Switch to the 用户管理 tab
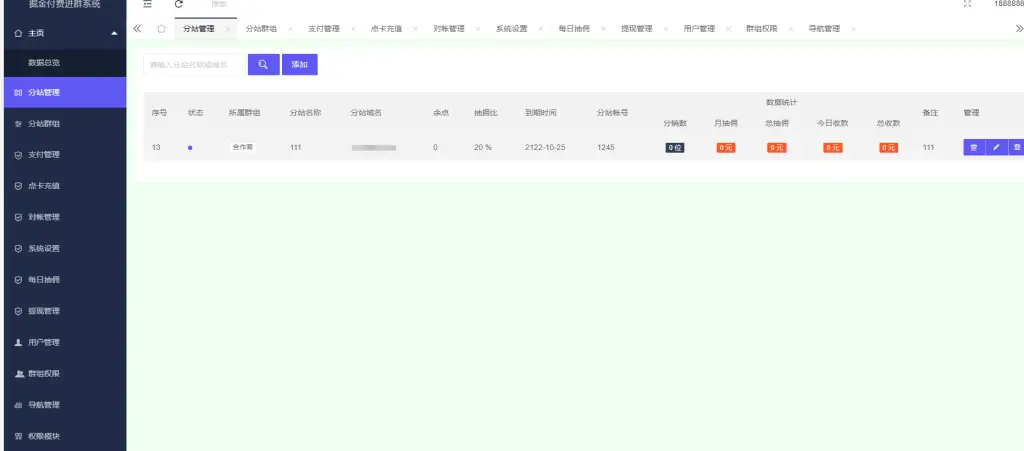 coord(699,29)
